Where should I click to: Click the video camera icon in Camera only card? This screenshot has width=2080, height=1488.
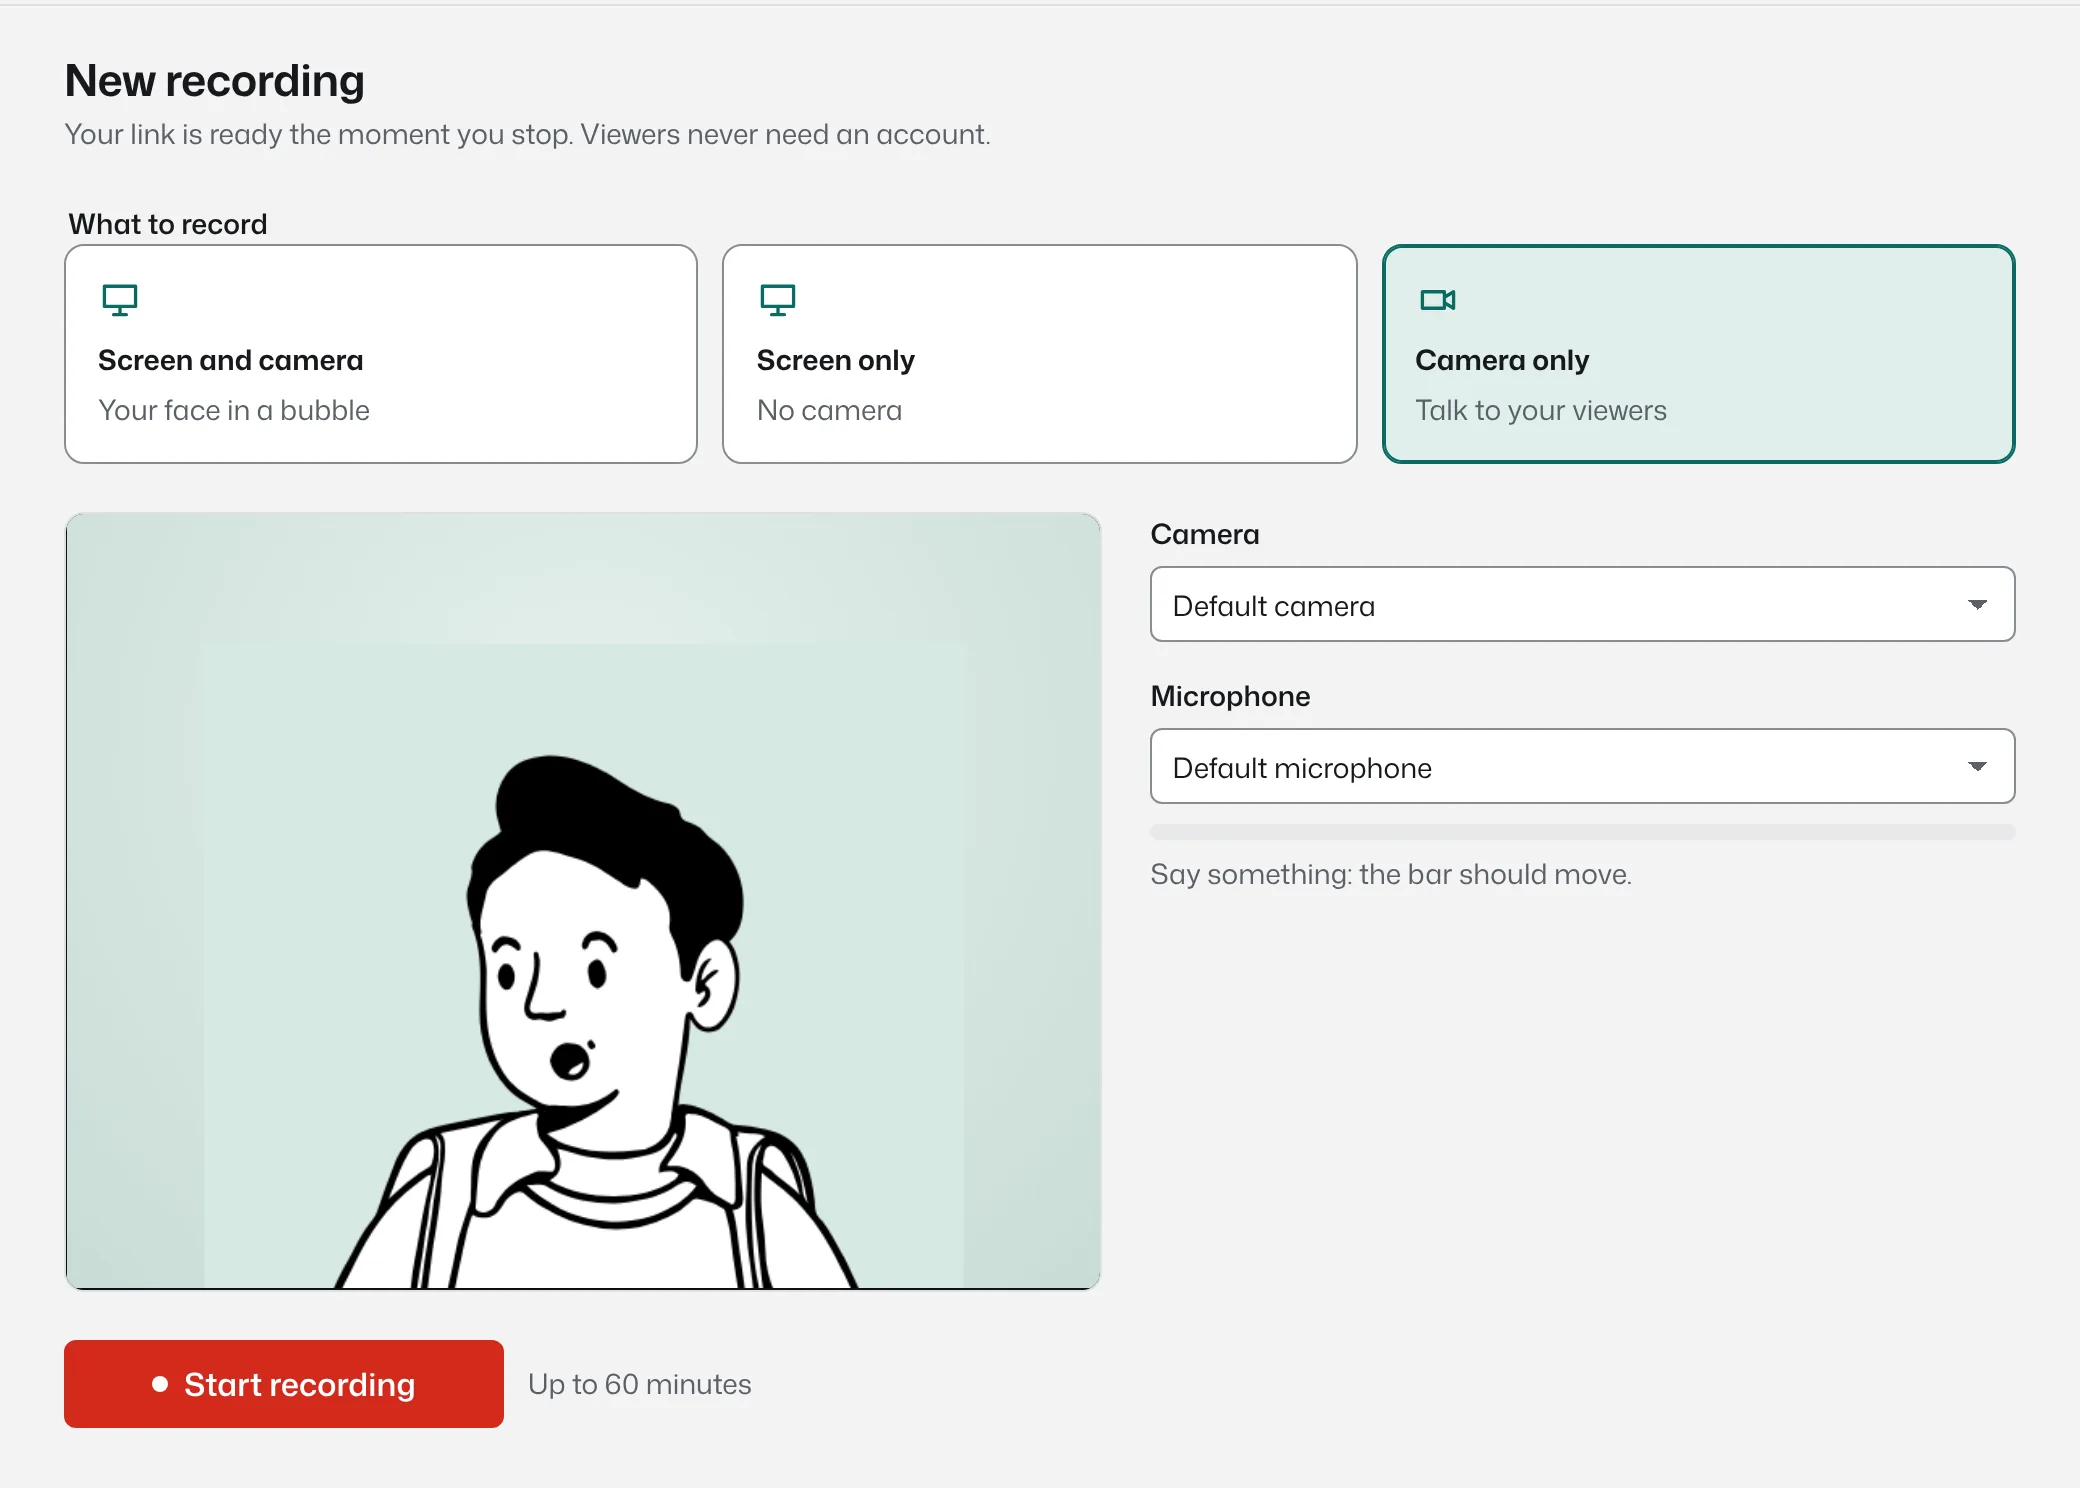coord(1437,300)
